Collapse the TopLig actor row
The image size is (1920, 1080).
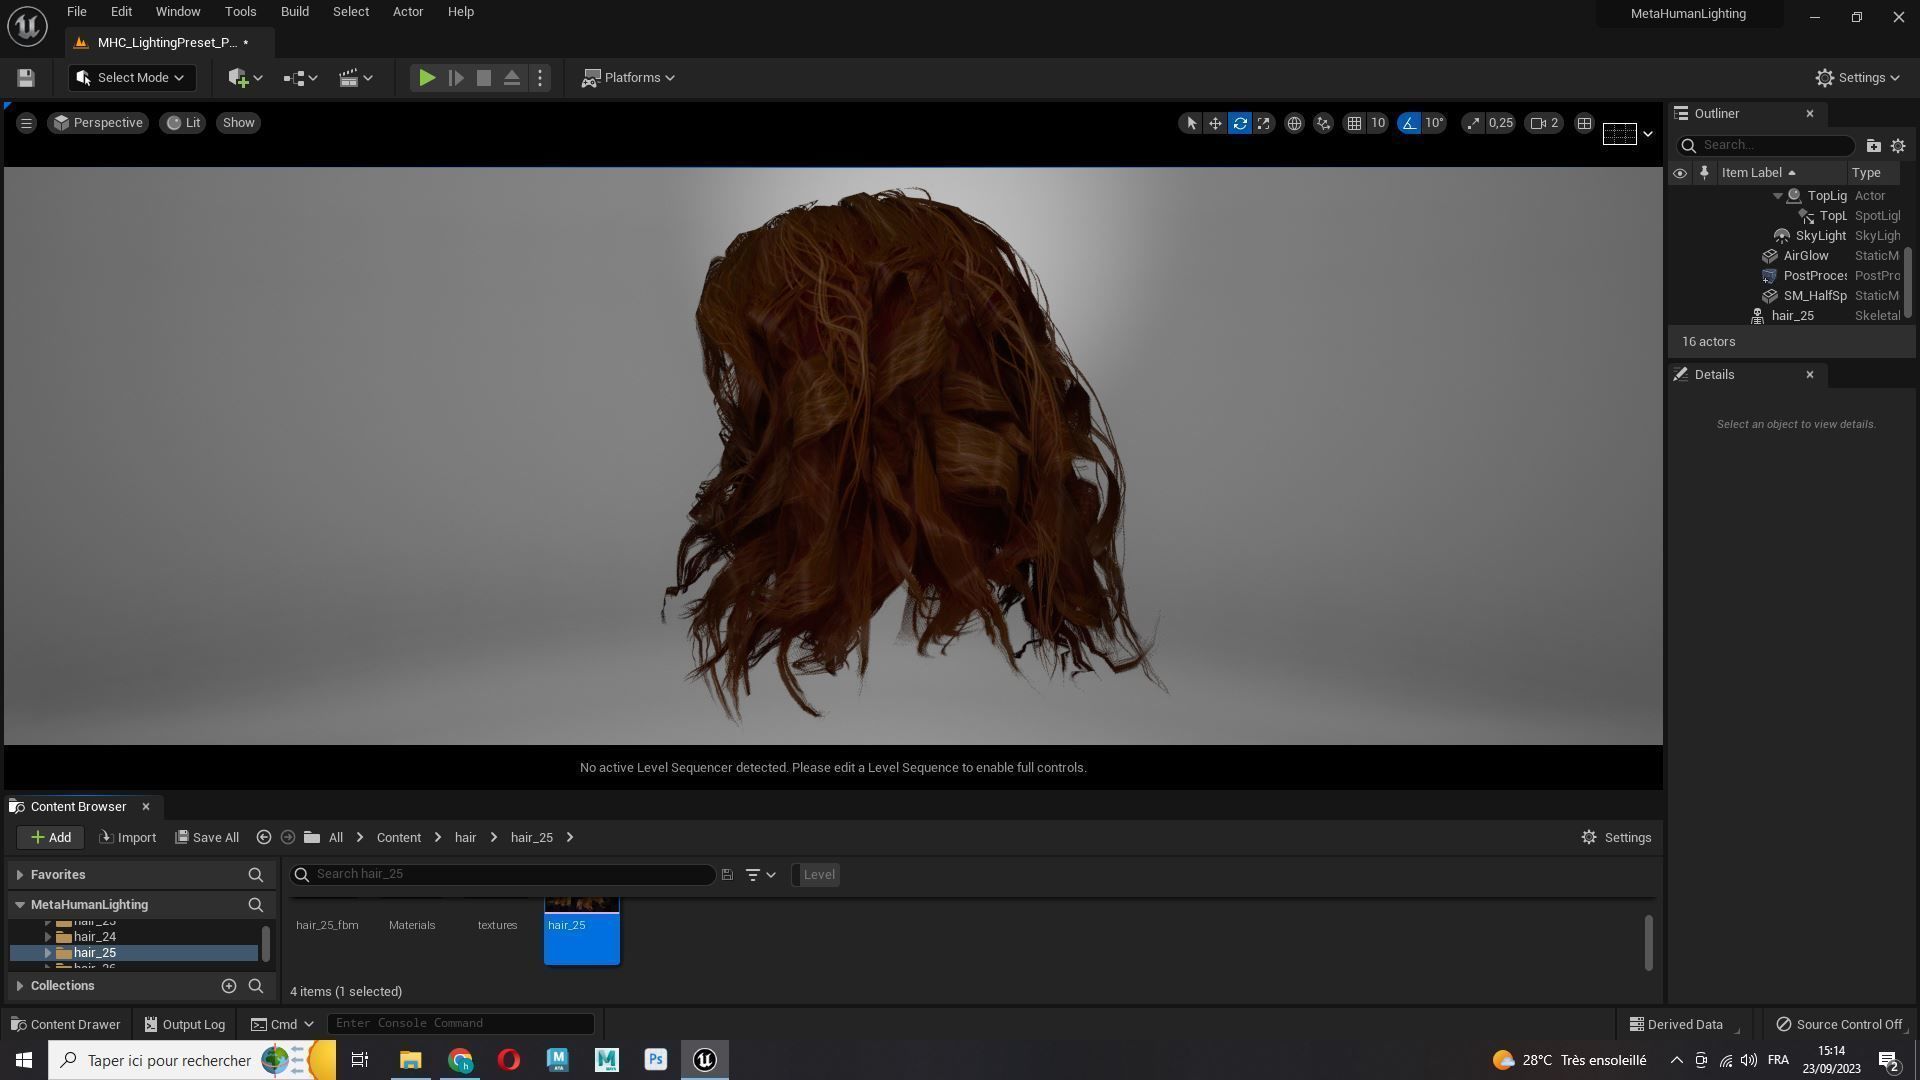point(1777,196)
